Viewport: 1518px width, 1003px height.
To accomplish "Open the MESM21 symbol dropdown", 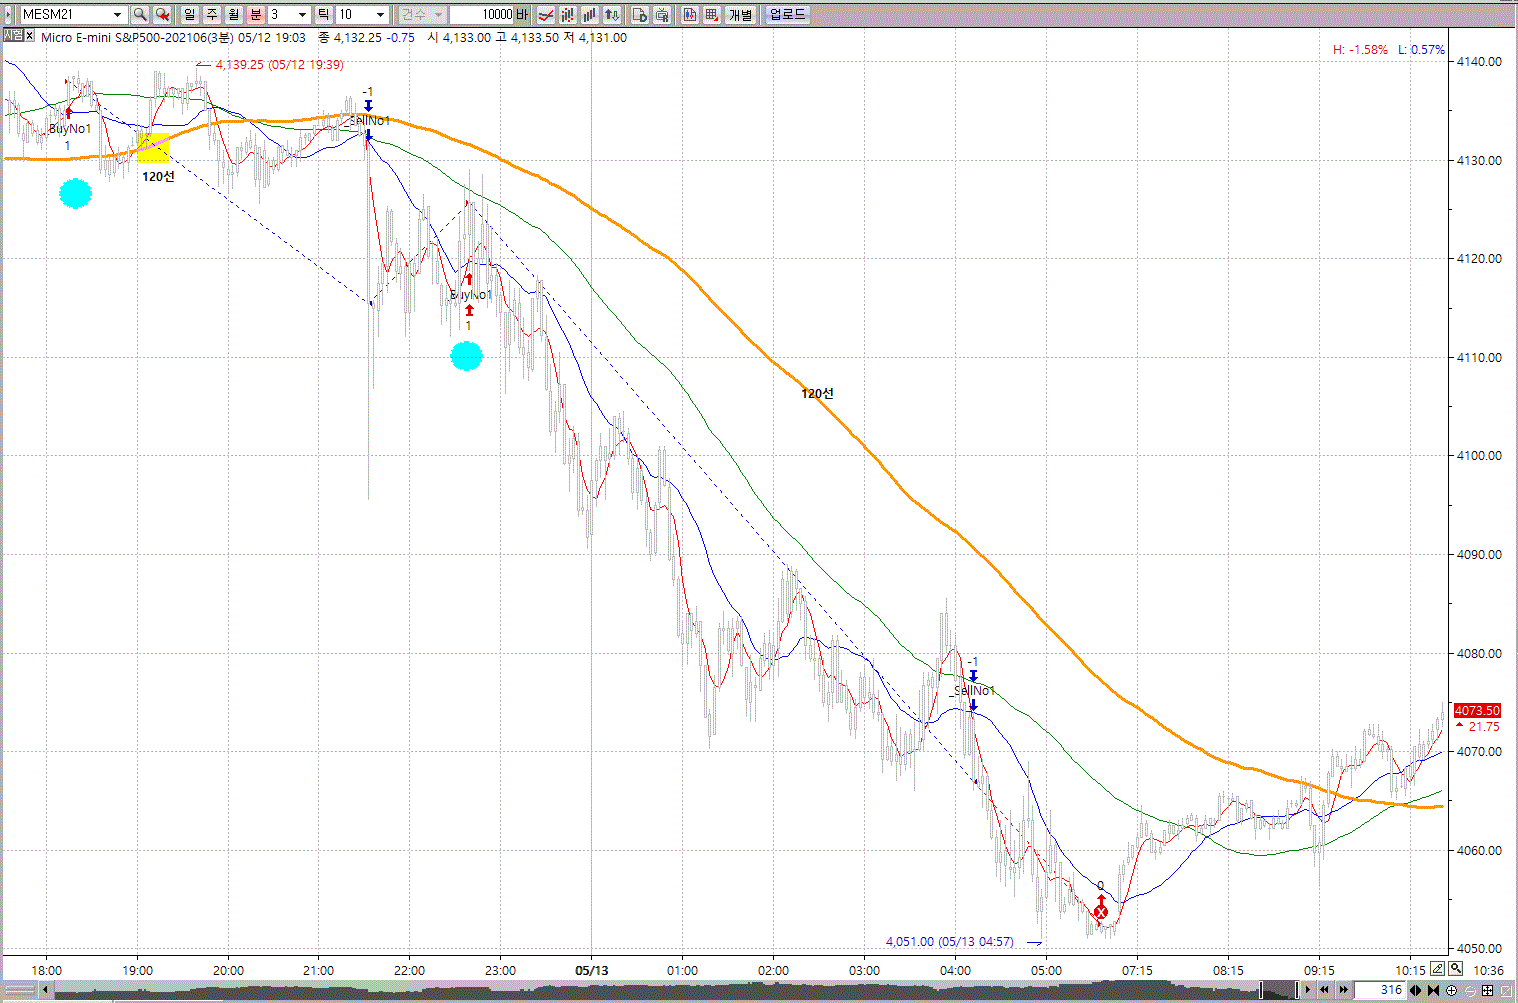I will [117, 14].
